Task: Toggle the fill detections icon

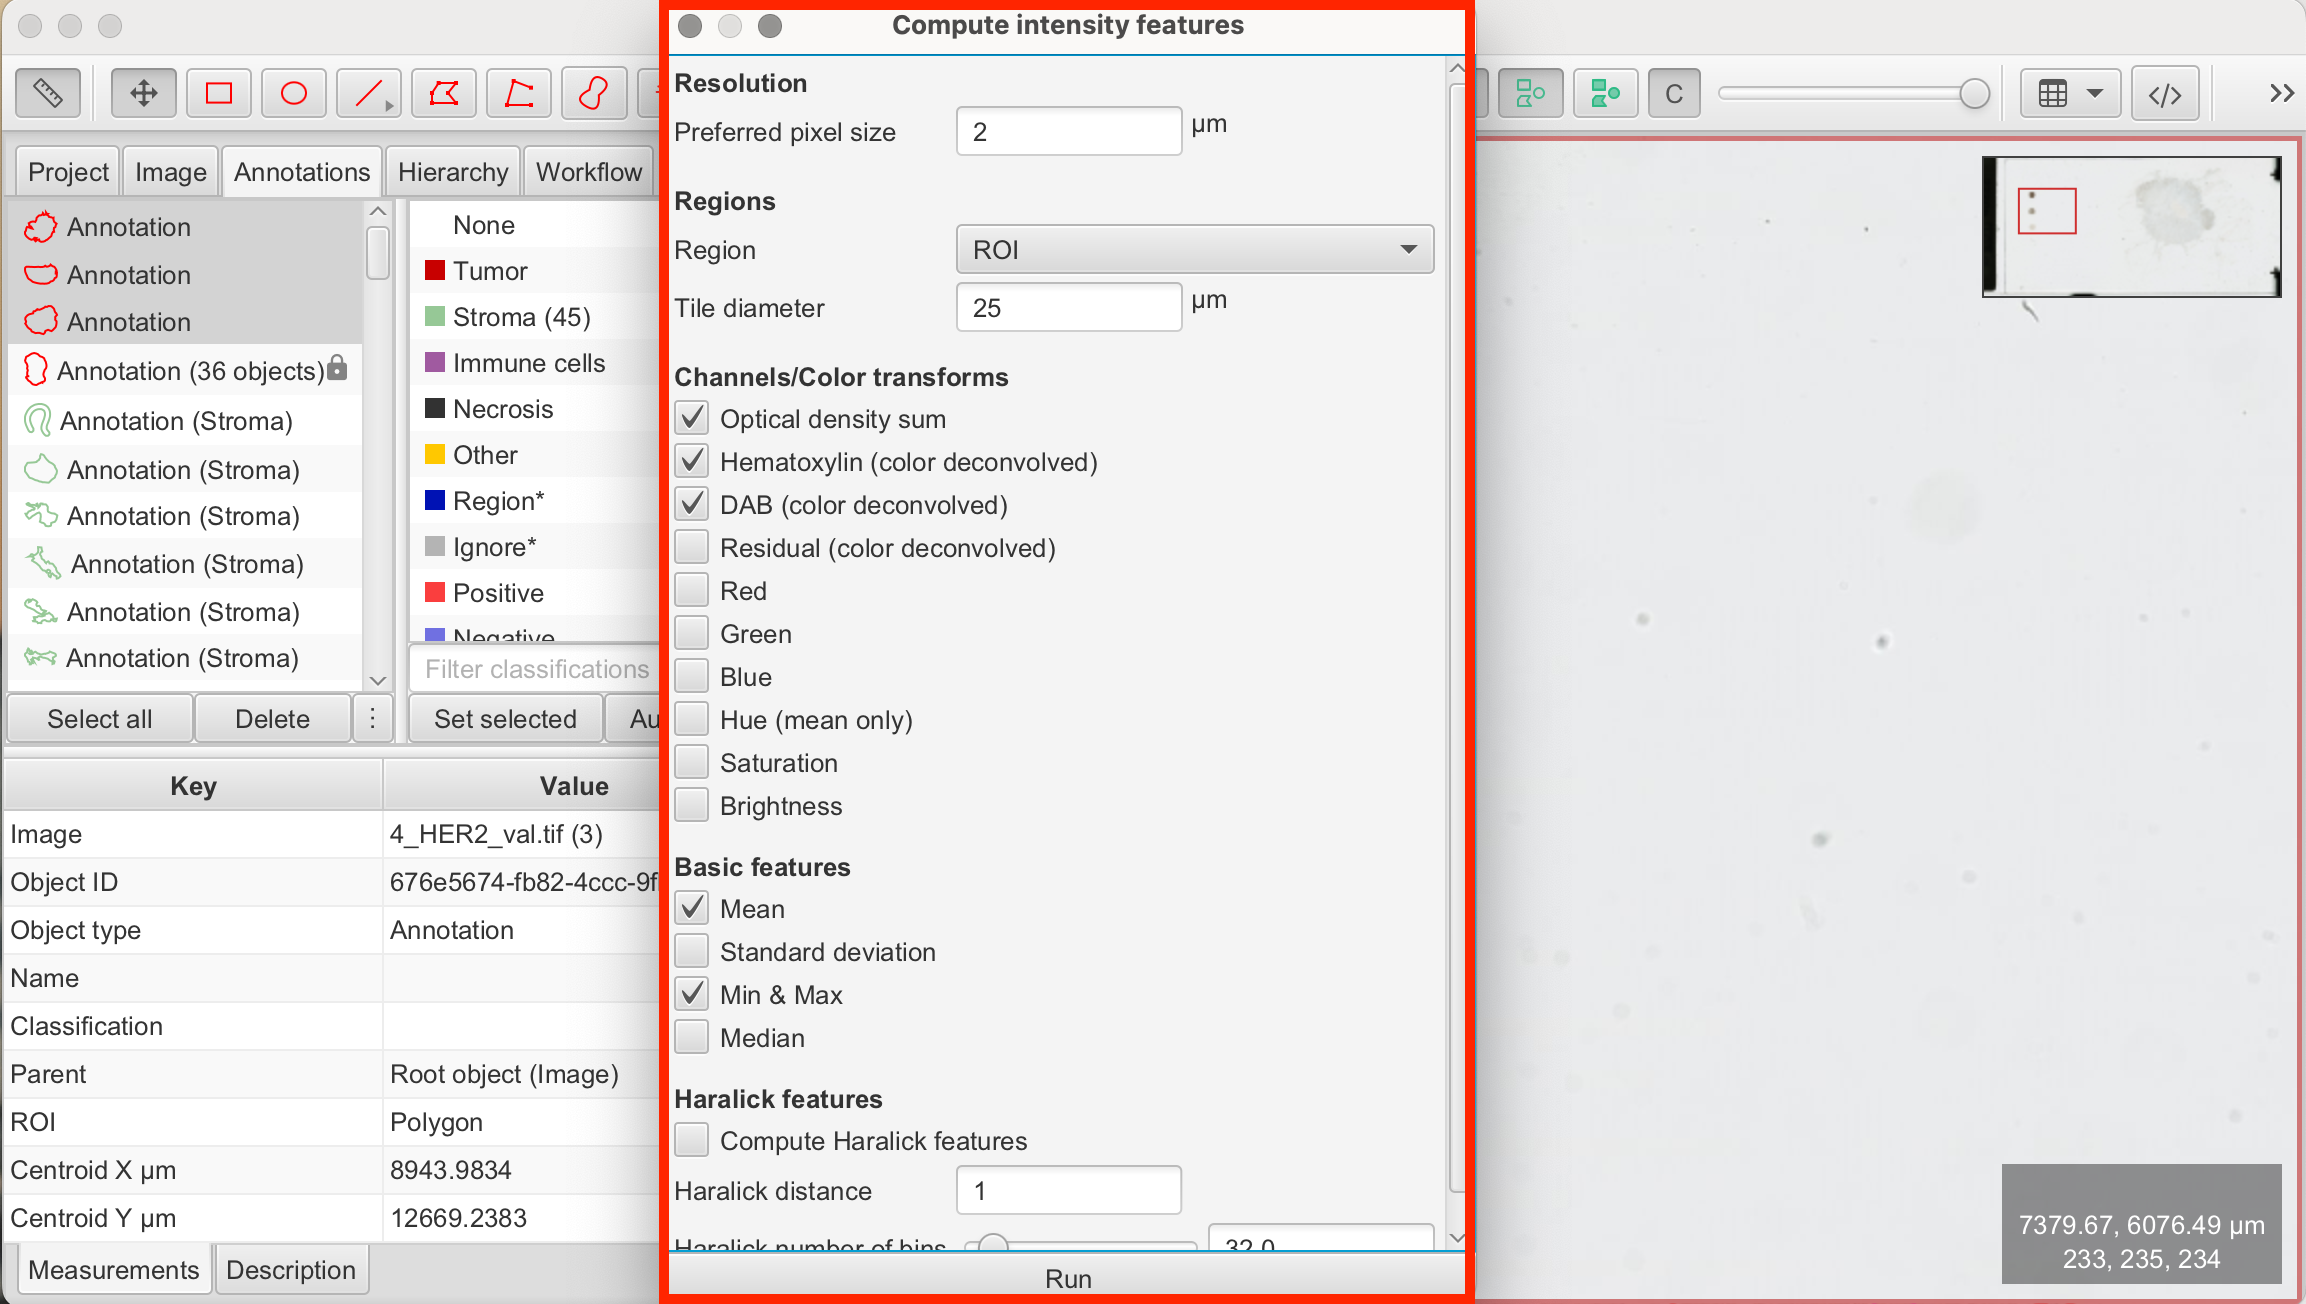Action: coord(1605,94)
